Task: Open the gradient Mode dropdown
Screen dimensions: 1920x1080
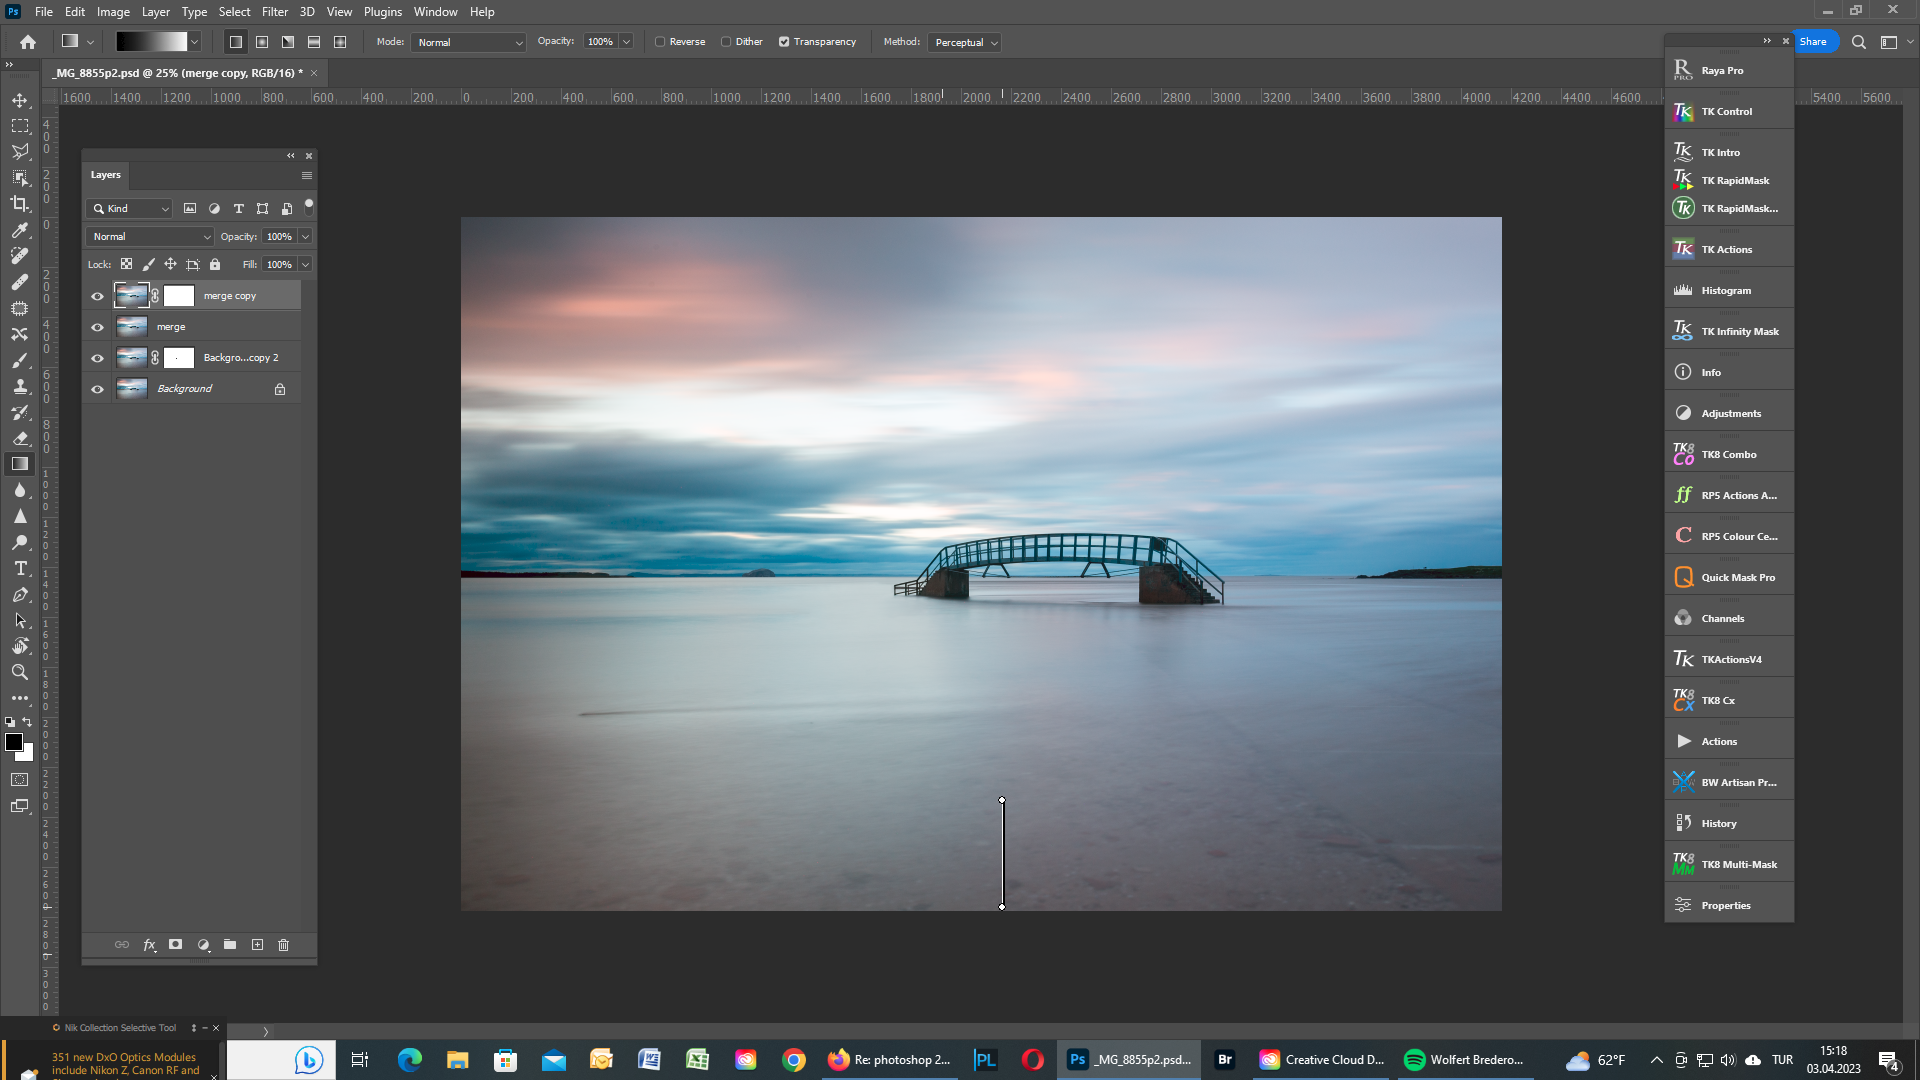Action: 468,42
